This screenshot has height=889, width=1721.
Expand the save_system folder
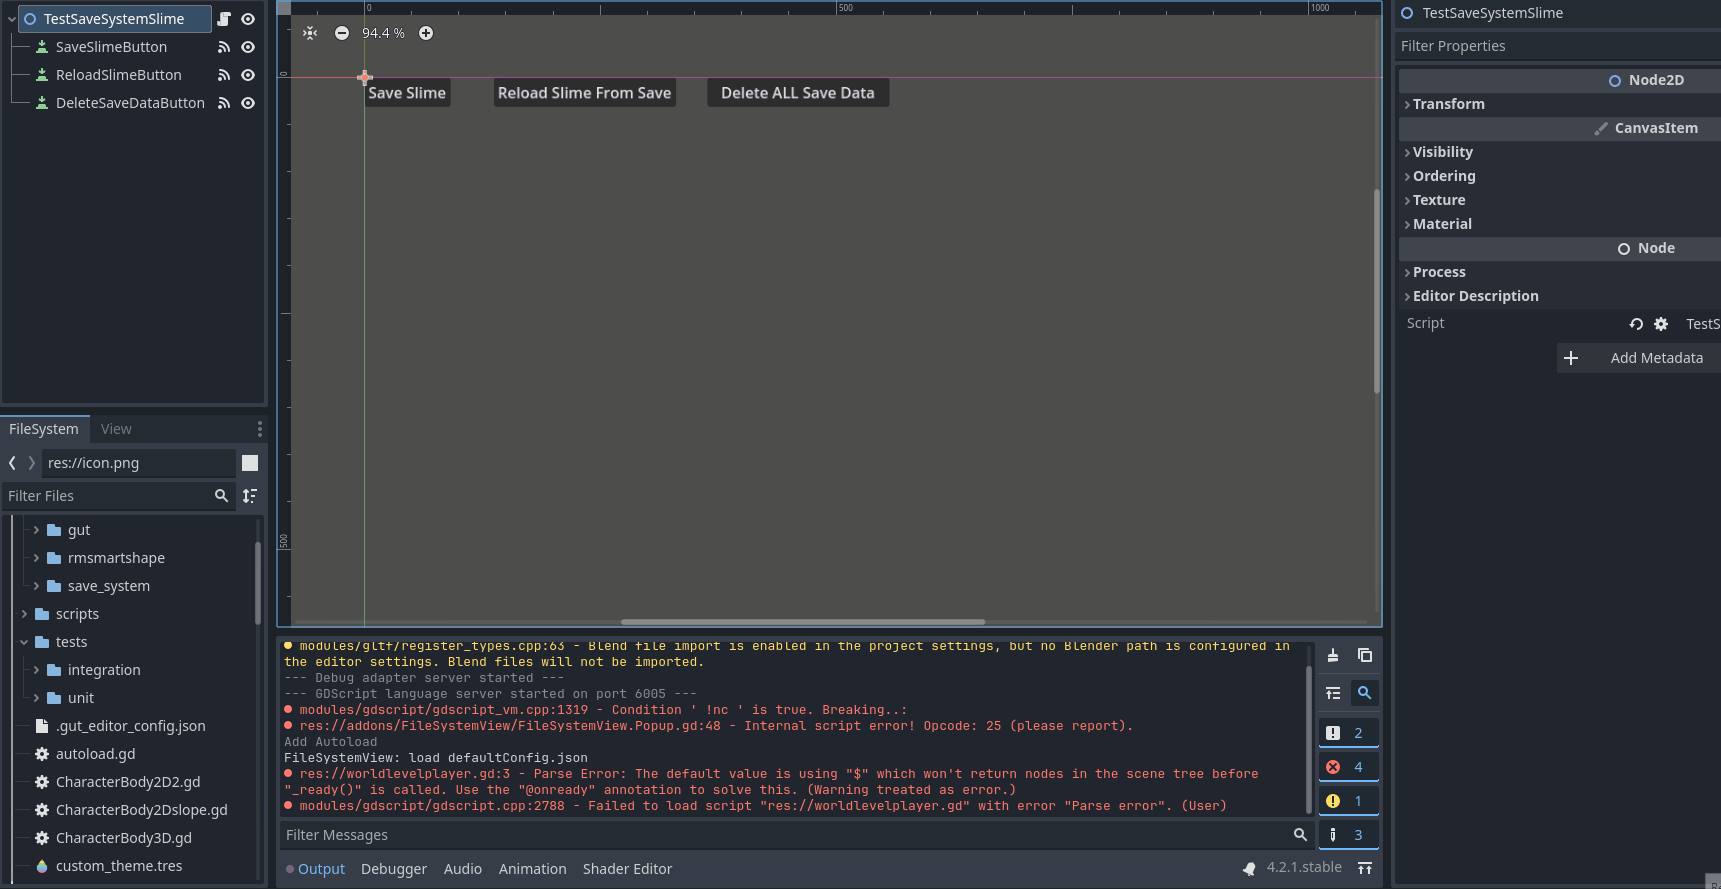click(x=36, y=586)
